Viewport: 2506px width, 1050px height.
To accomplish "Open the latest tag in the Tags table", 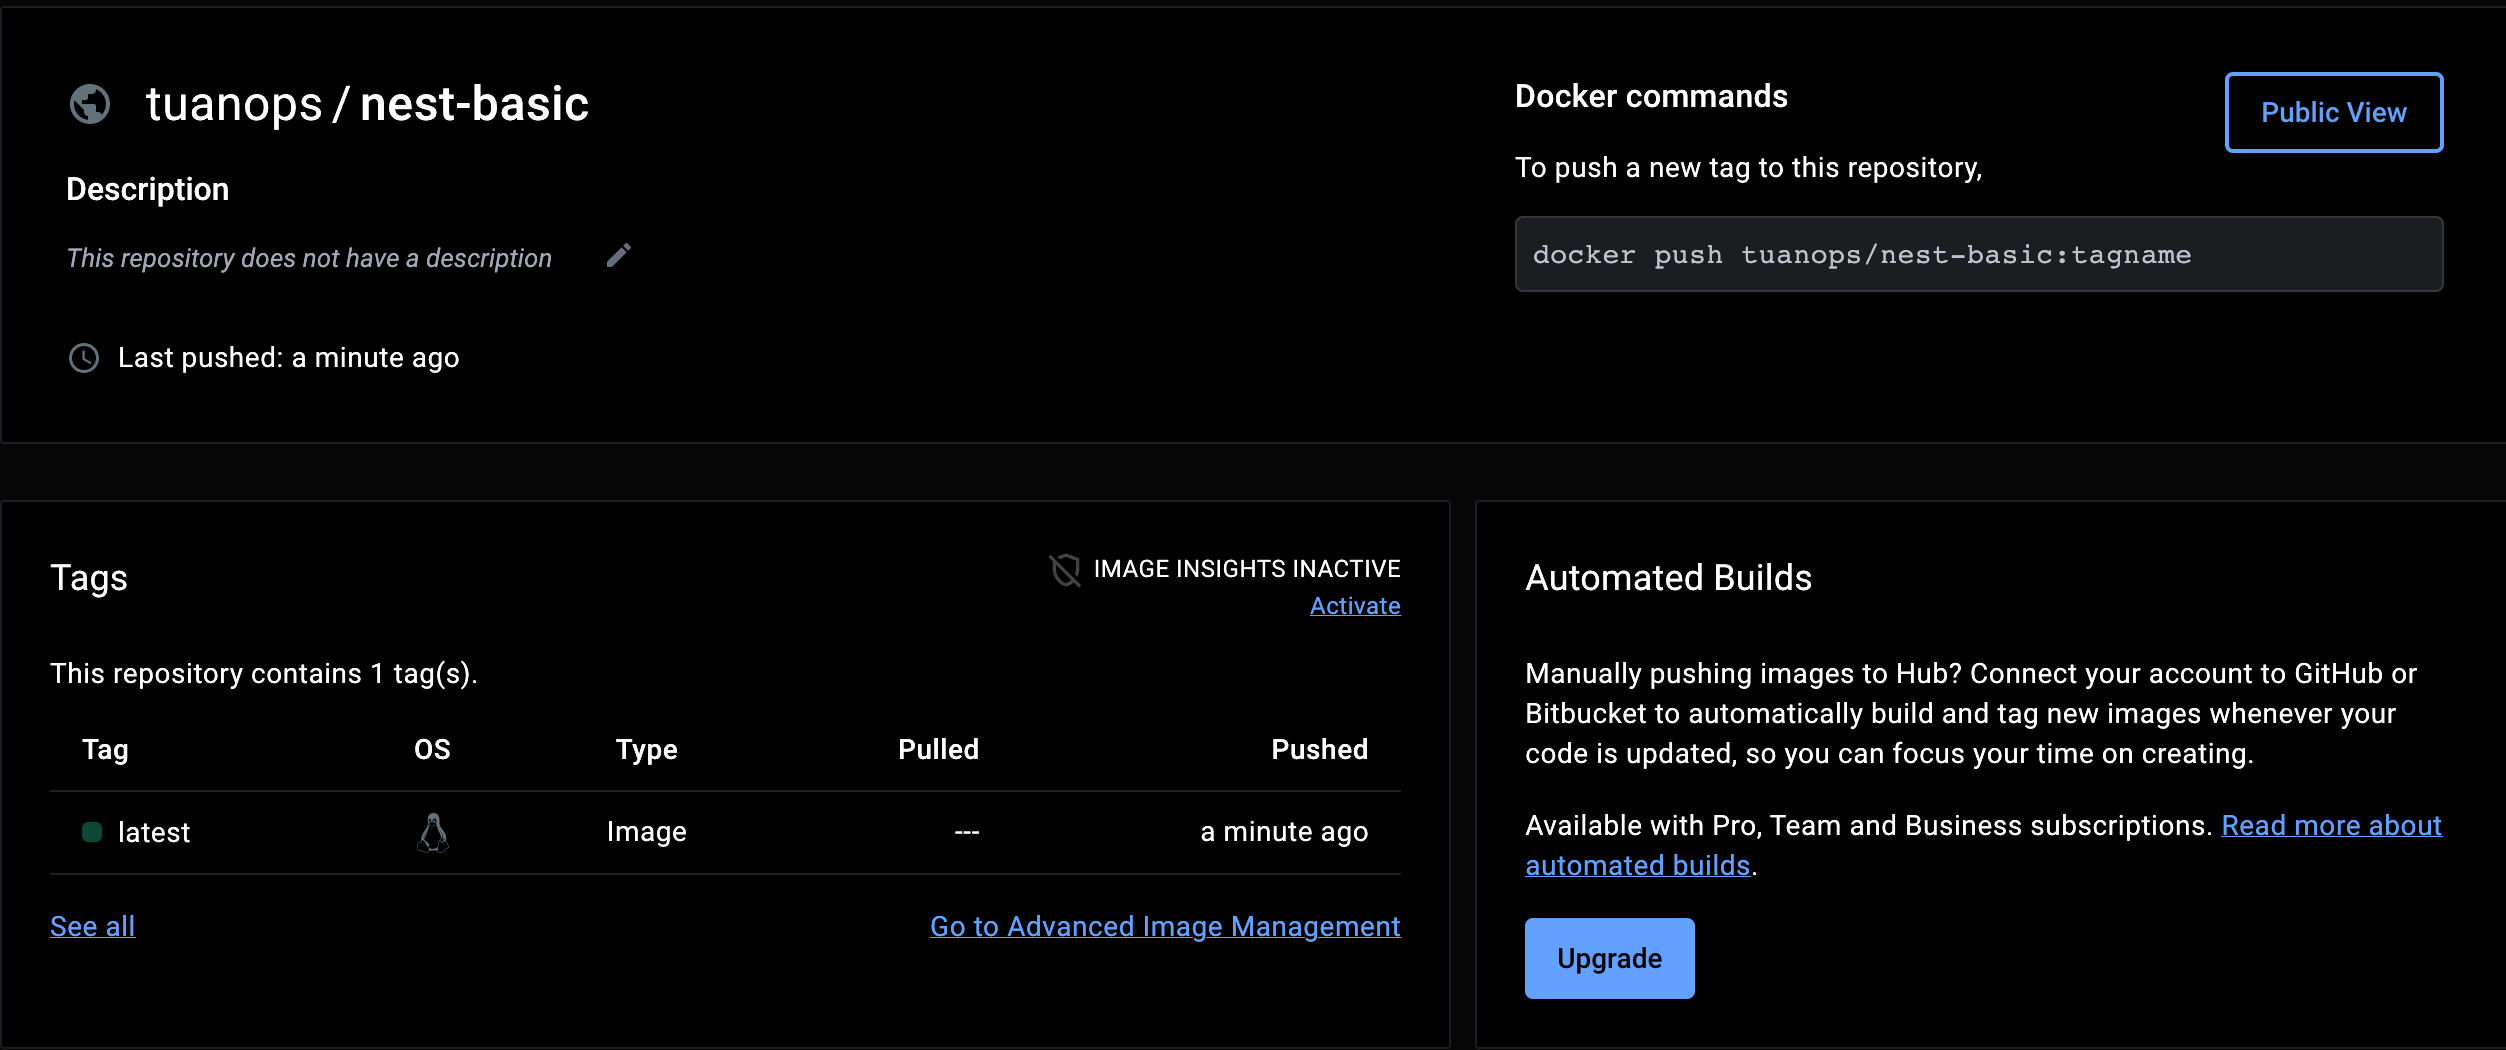I will tap(154, 831).
